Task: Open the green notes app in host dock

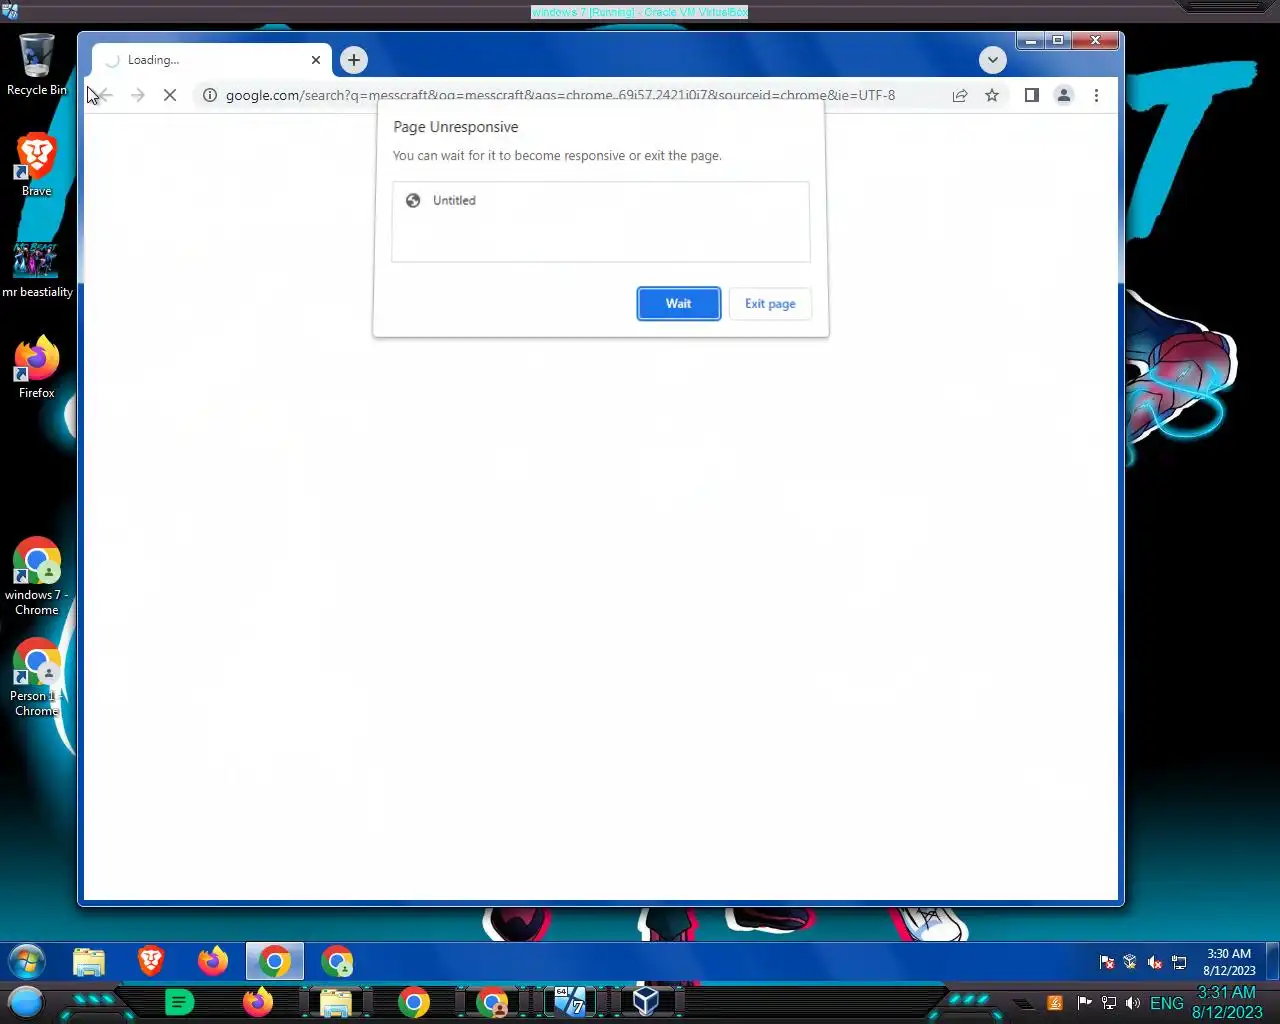Action: coord(179,1002)
